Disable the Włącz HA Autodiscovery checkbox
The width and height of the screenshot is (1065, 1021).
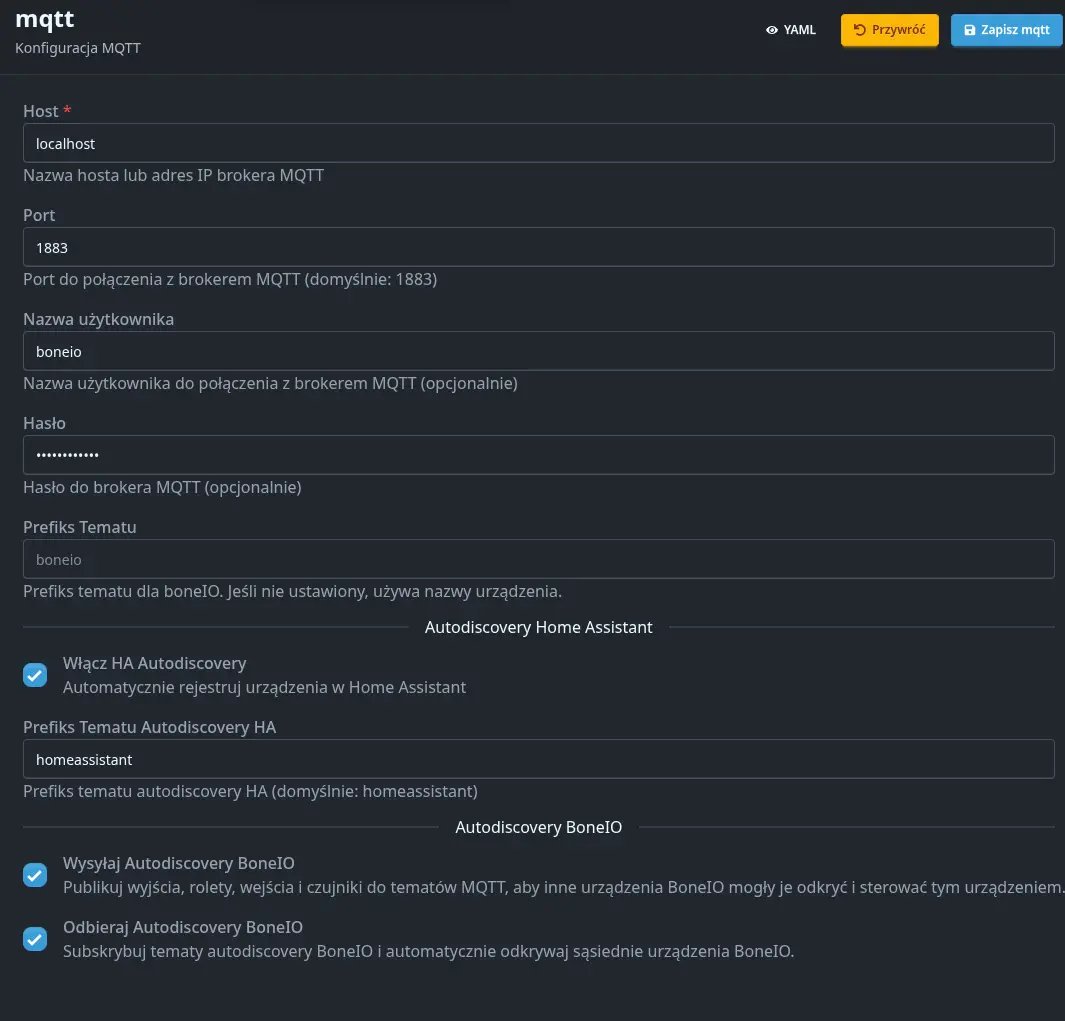tap(35, 675)
